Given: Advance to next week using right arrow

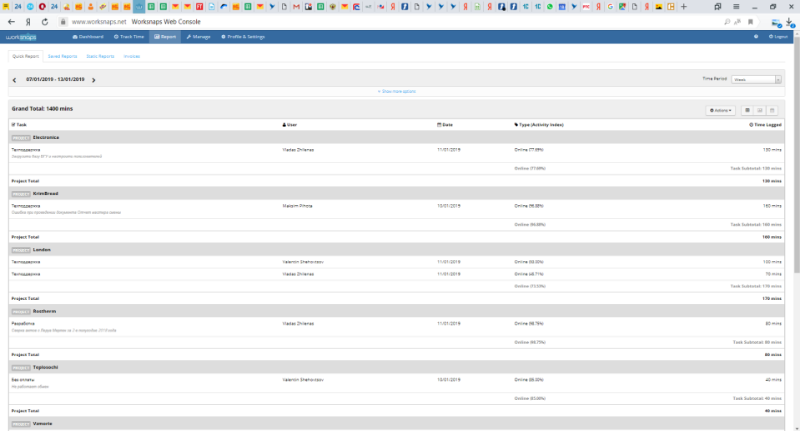Looking at the screenshot, I should pyautogui.click(x=93, y=79).
